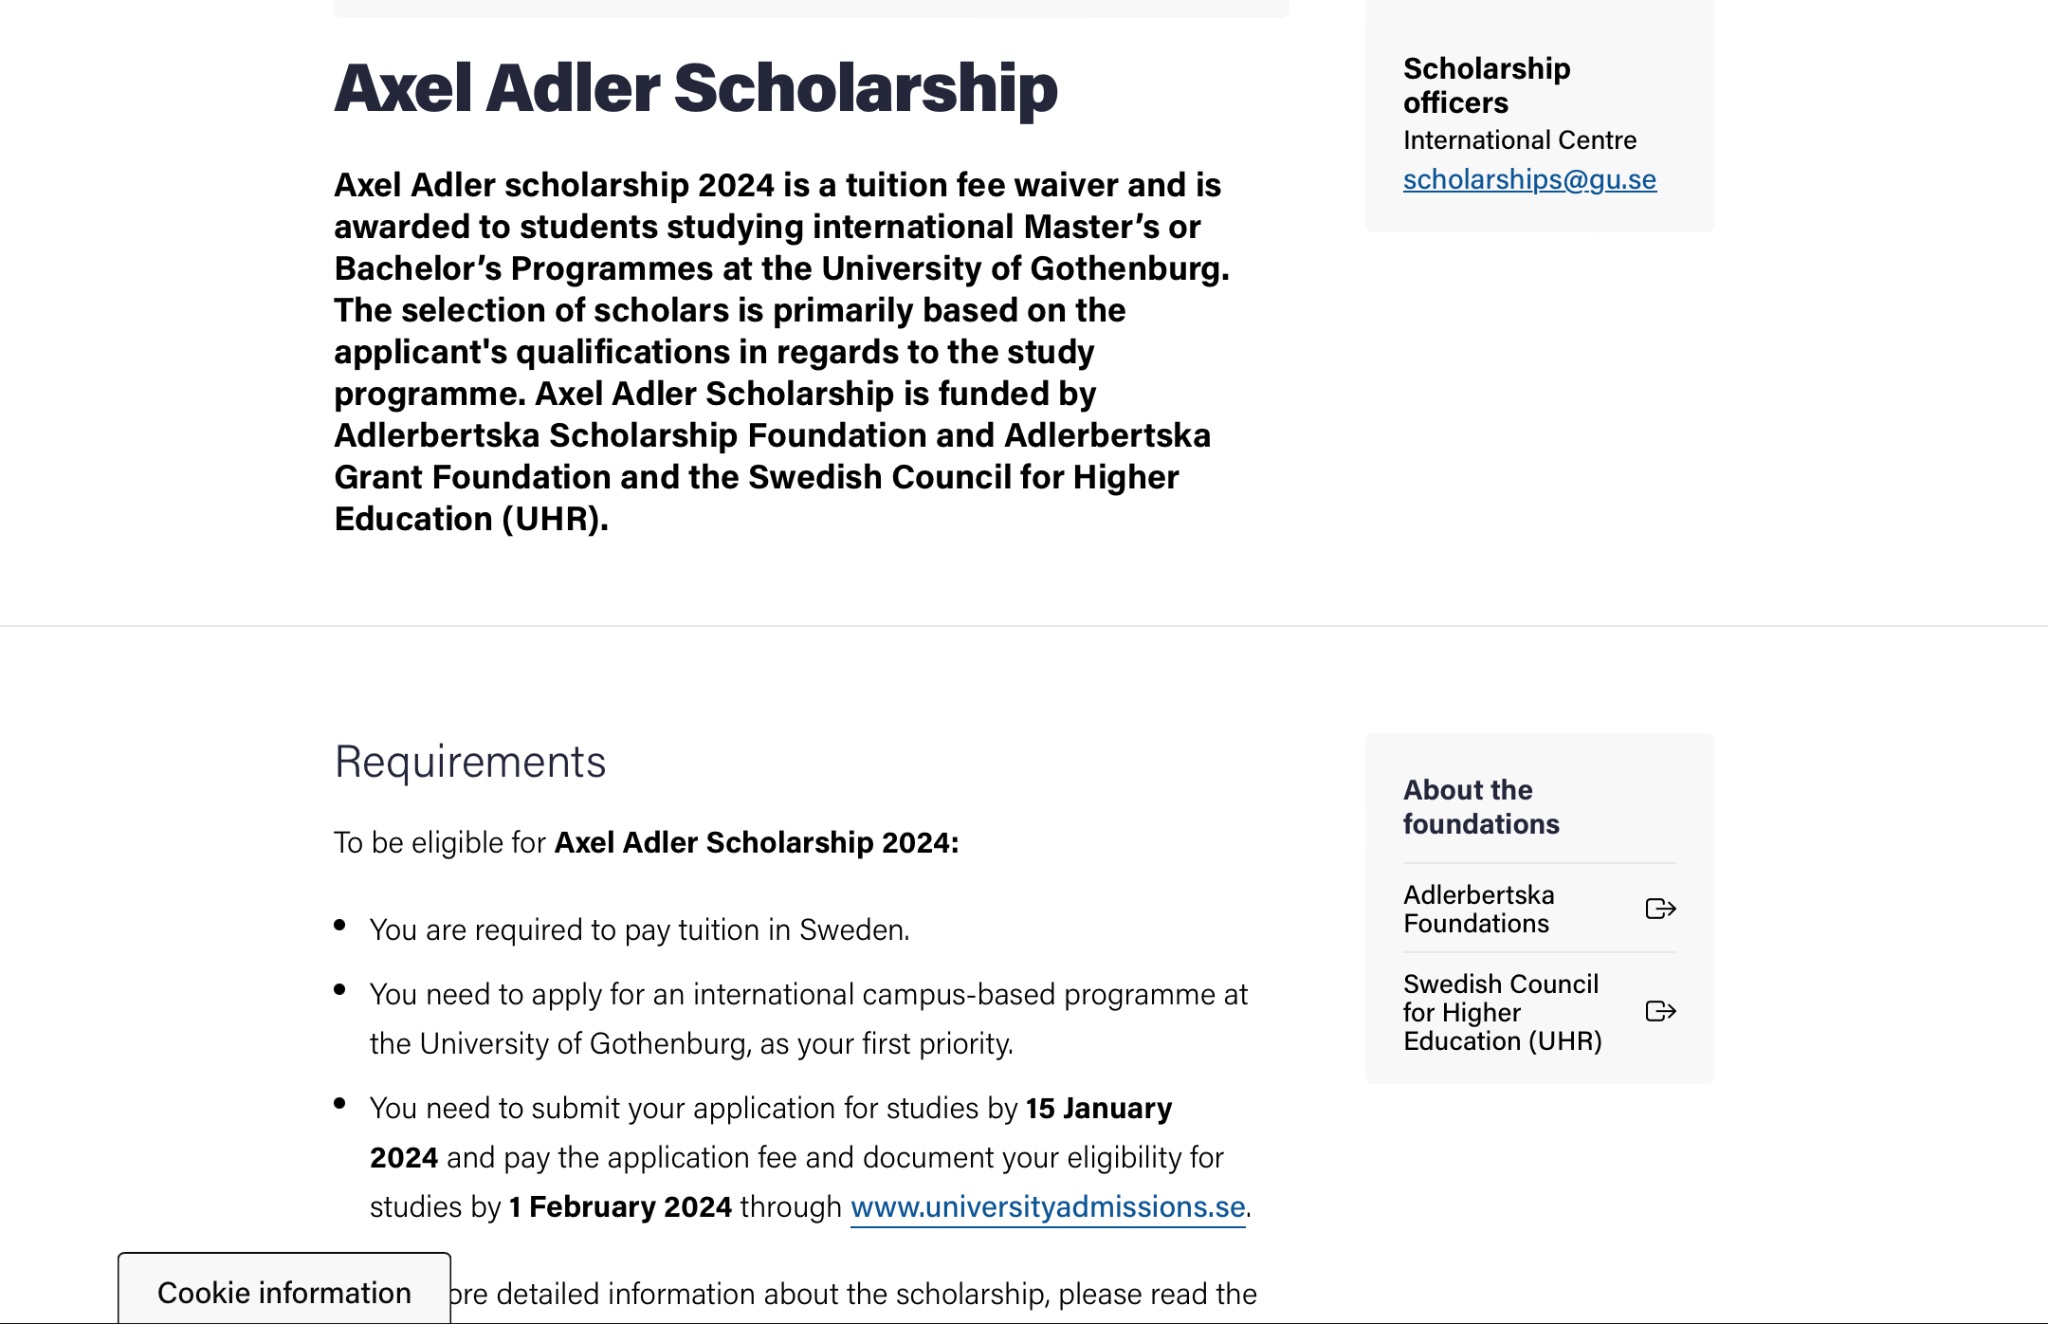
Task: Click the Axel Adler Scholarship main heading
Action: pos(695,88)
